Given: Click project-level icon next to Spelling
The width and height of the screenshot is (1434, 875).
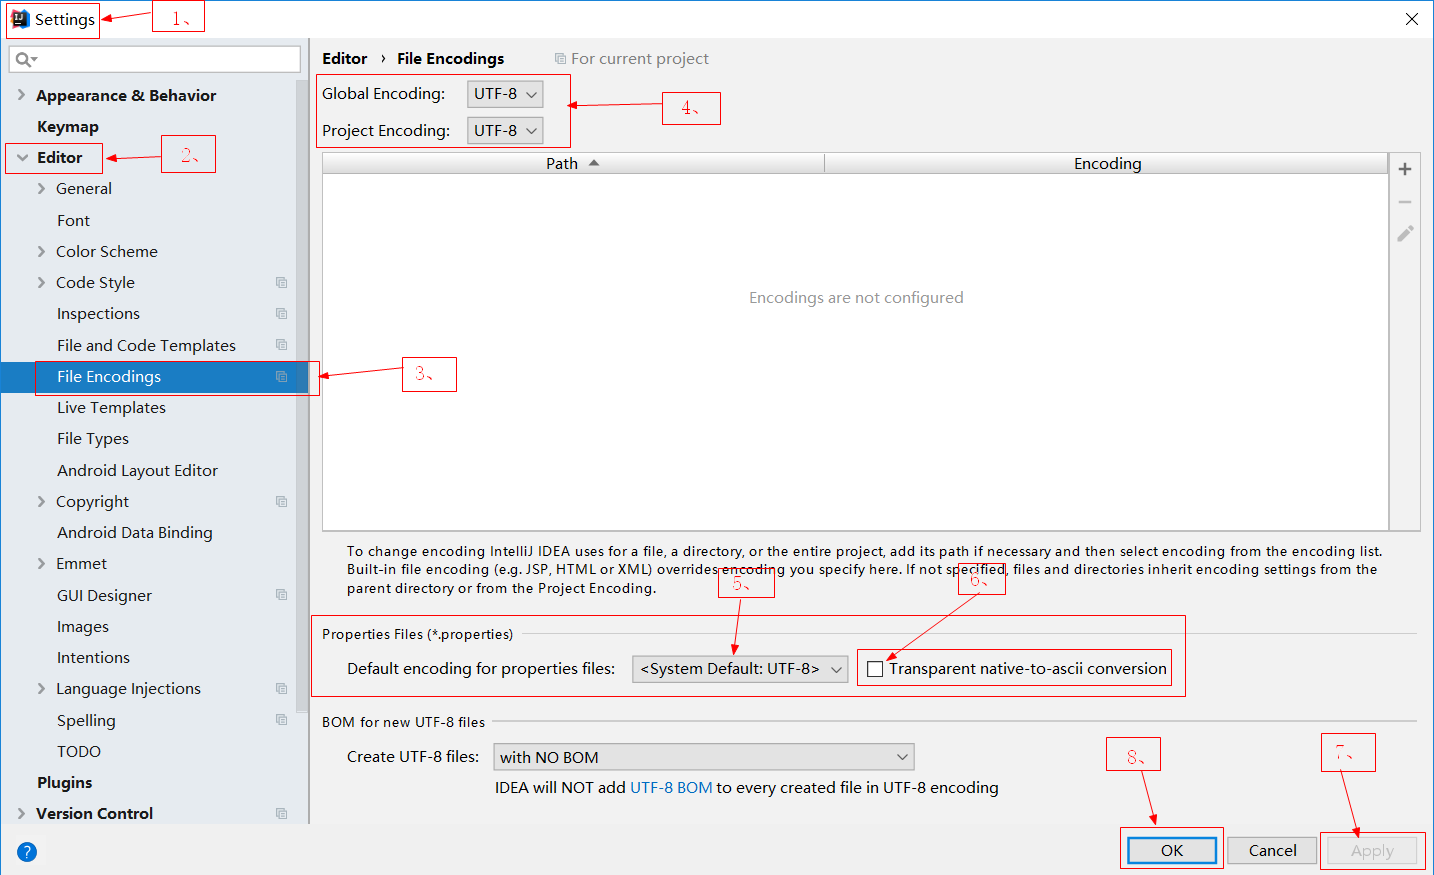Looking at the screenshot, I should 281,720.
